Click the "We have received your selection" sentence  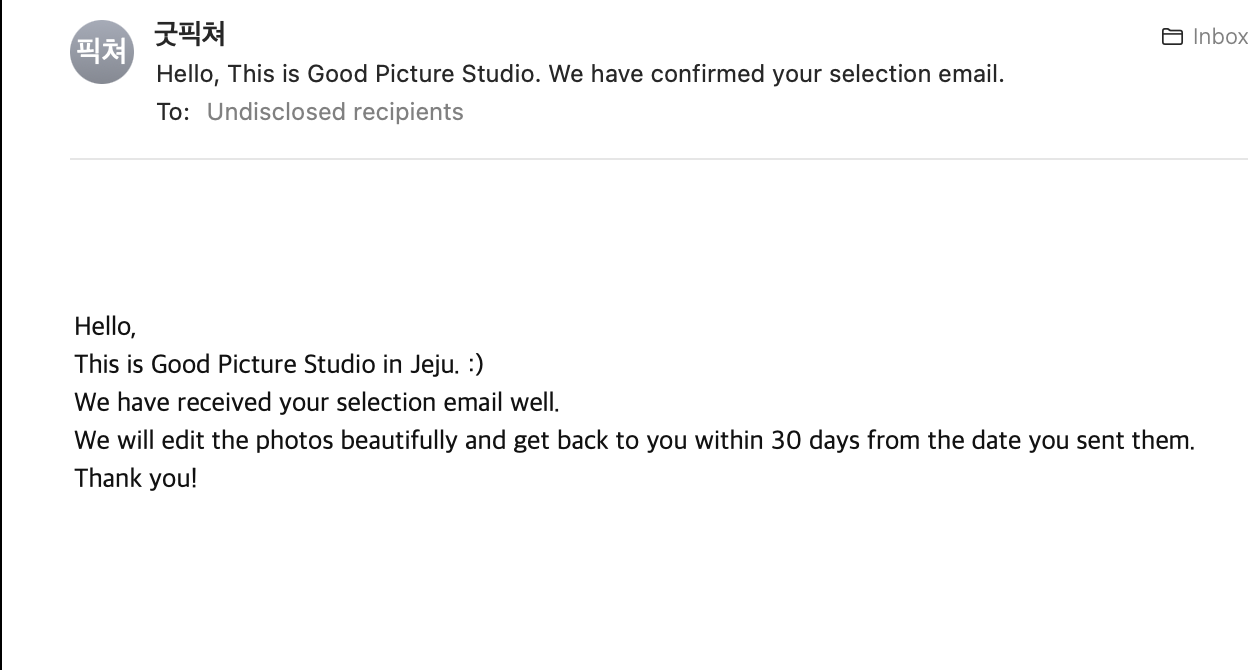(x=316, y=402)
